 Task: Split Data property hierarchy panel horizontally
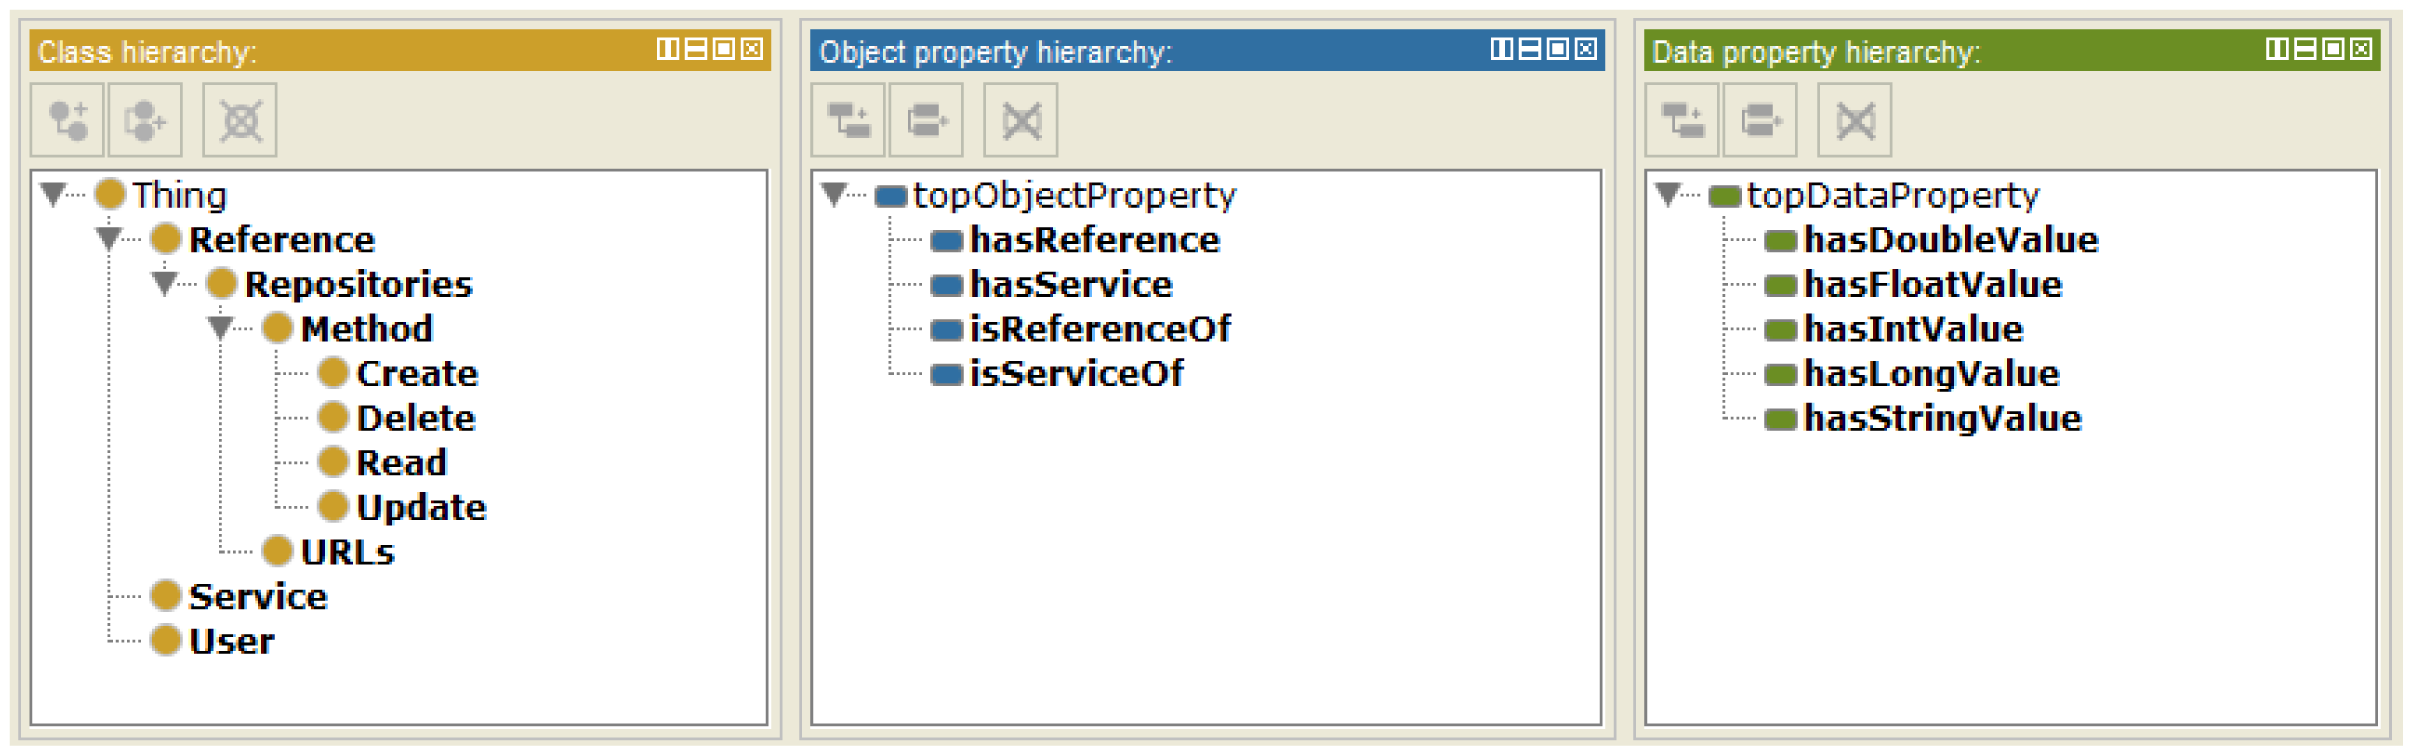click(2305, 49)
